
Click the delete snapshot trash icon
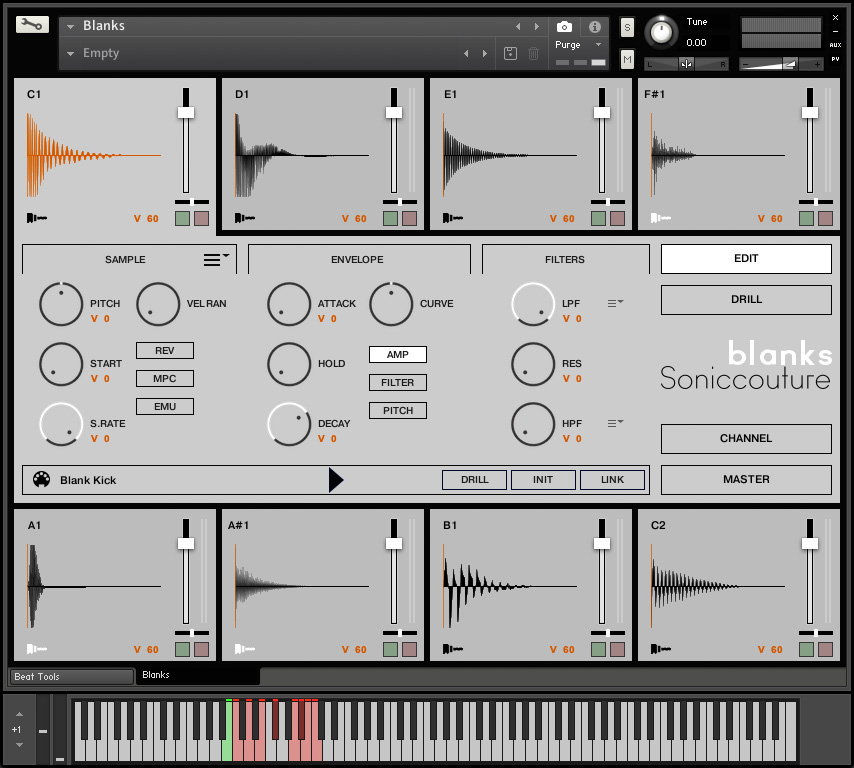point(534,53)
